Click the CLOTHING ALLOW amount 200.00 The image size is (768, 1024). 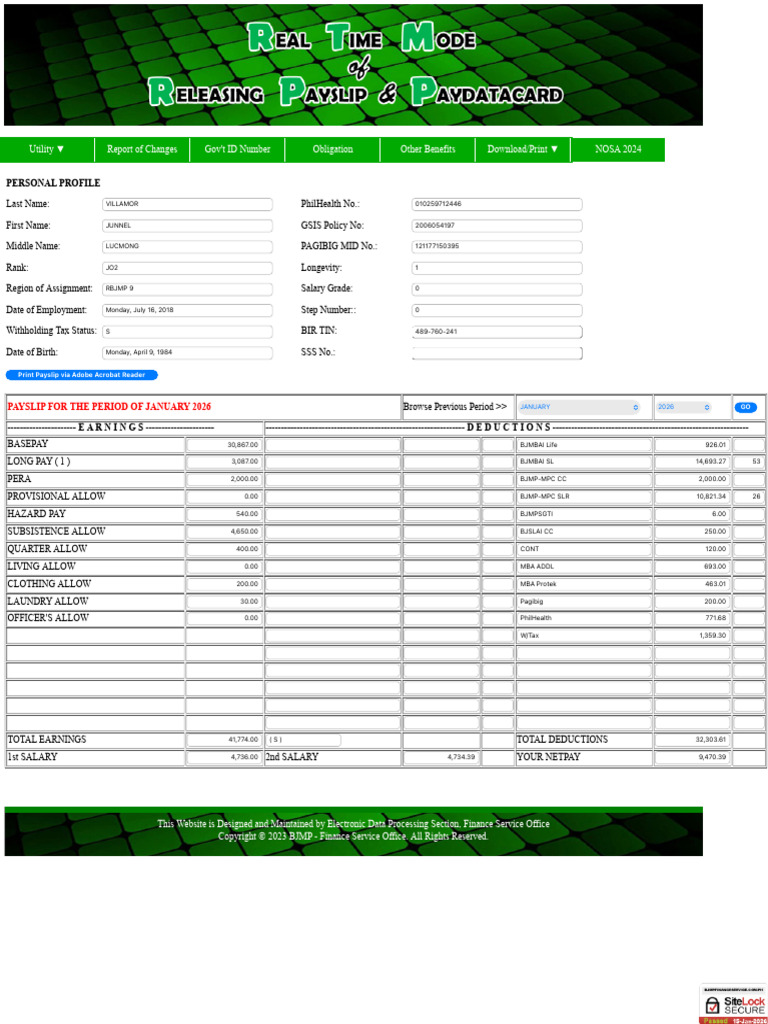click(x=224, y=584)
